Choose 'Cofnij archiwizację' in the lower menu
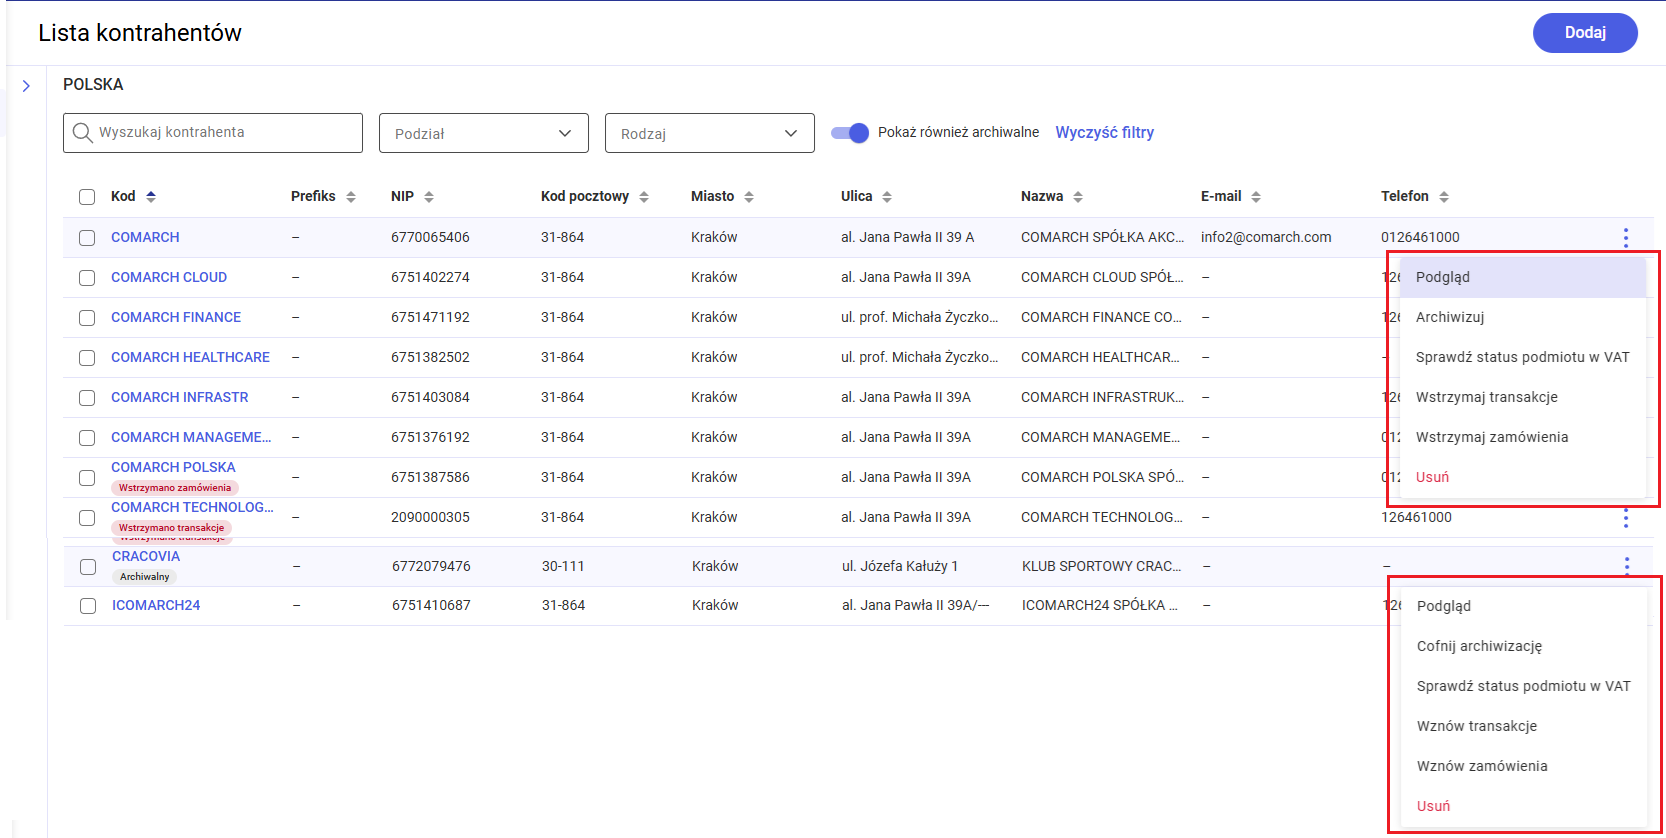1666x838 pixels. pos(1479,646)
